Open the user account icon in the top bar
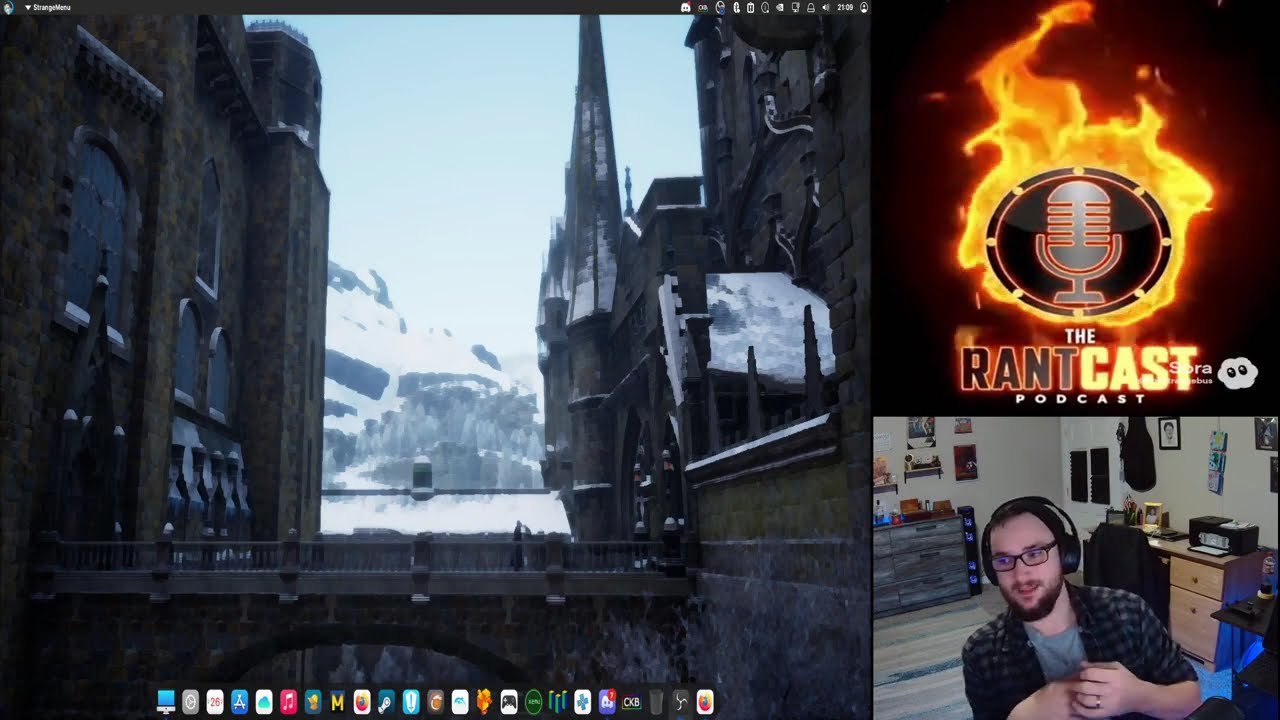Screen dimensions: 1280x720 pyautogui.click(x=864, y=7)
